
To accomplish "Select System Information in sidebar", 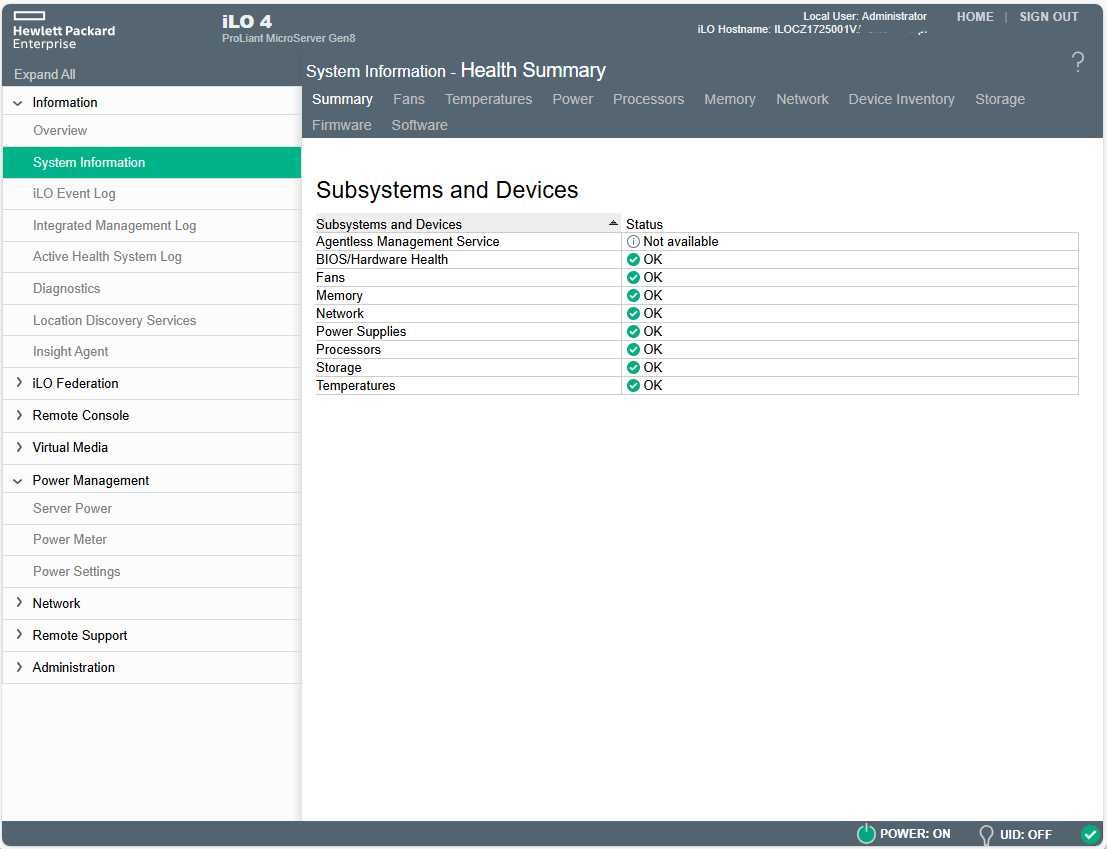I will (x=152, y=162).
